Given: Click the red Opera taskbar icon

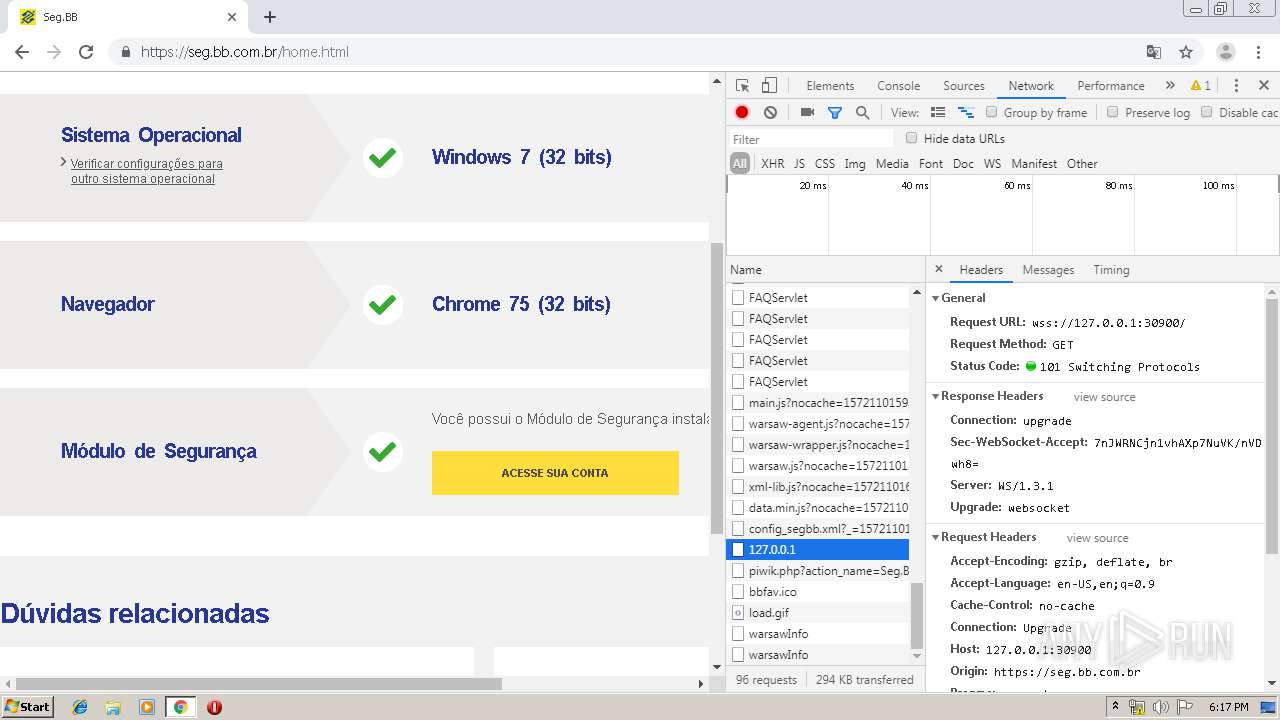Looking at the screenshot, I should pyautogui.click(x=214, y=707).
